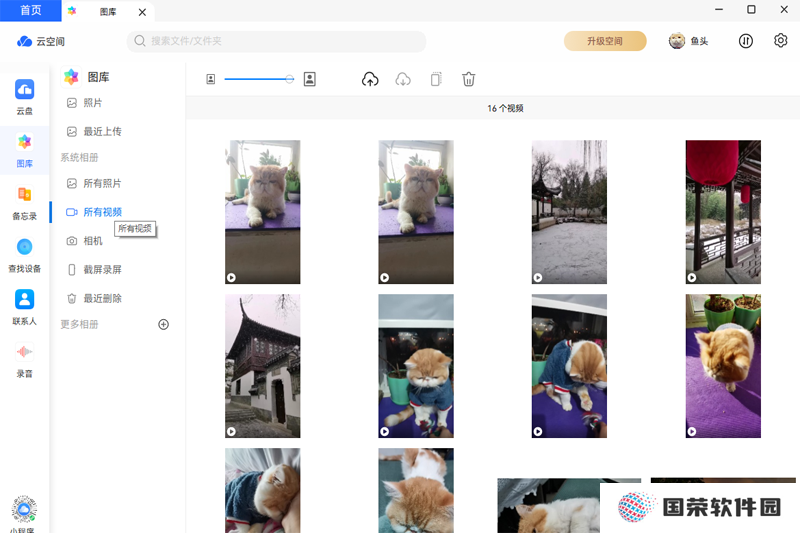Image resolution: width=800 pixels, height=533 pixels.
Task: Click the small thumbnail size icon
Action: (x=211, y=79)
